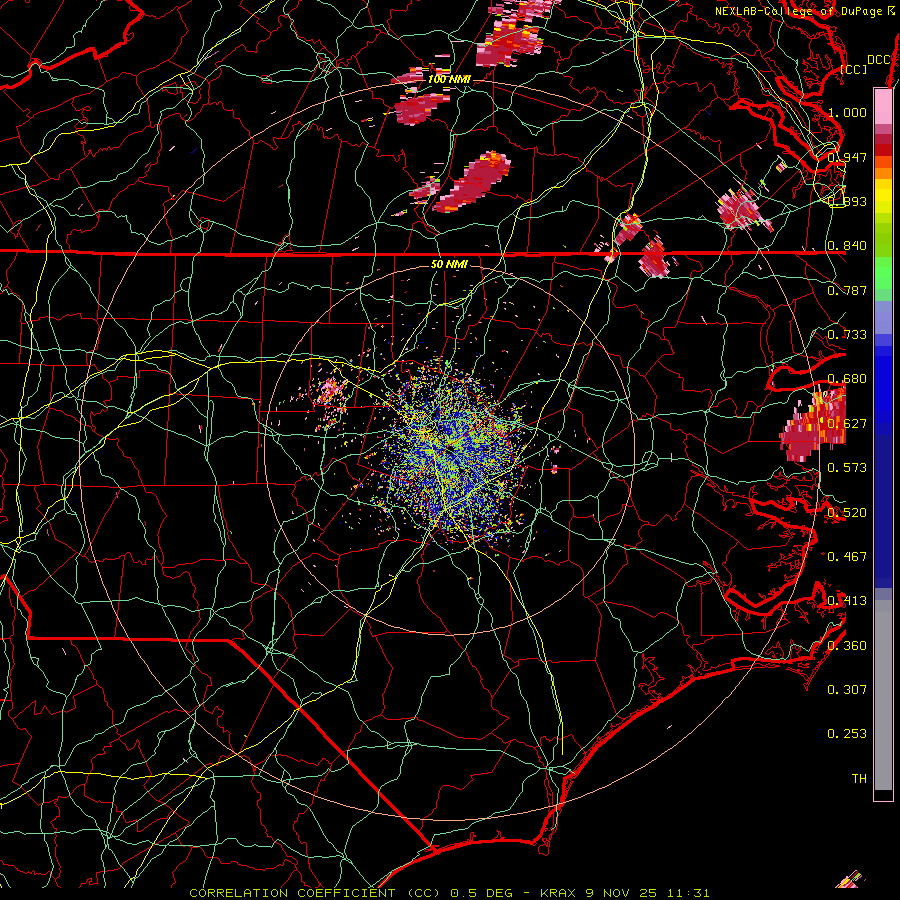Screen dimensions: 900x900
Task: Click the 100 NMI range ring label
Action: pos(449,79)
